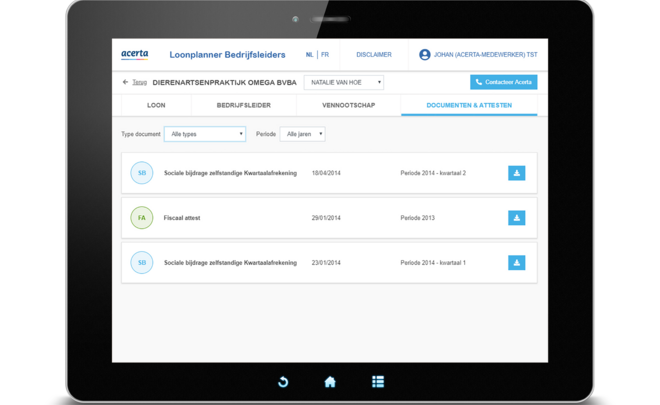Open the Vennootschap tab

pos(348,105)
